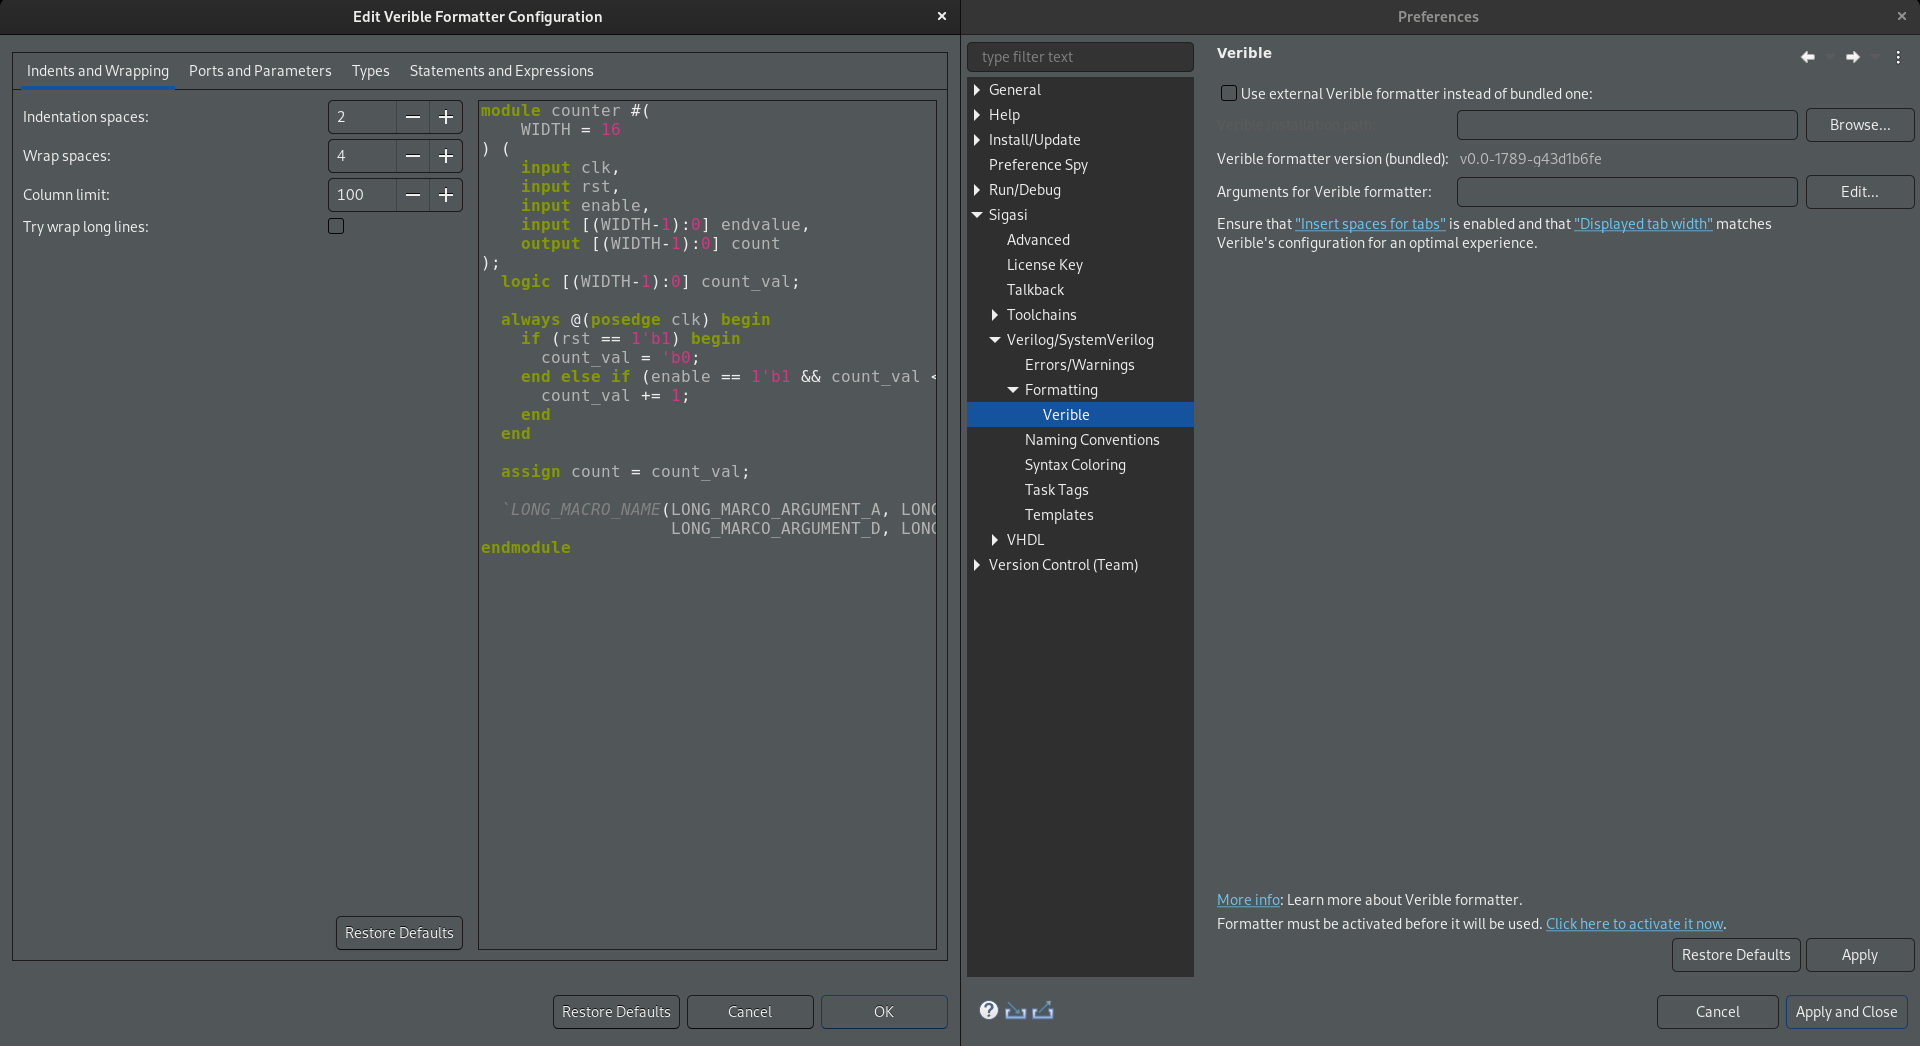The height and width of the screenshot is (1046, 1920).
Task: Select Talkback preference page
Action: [x=1035, y=290]
